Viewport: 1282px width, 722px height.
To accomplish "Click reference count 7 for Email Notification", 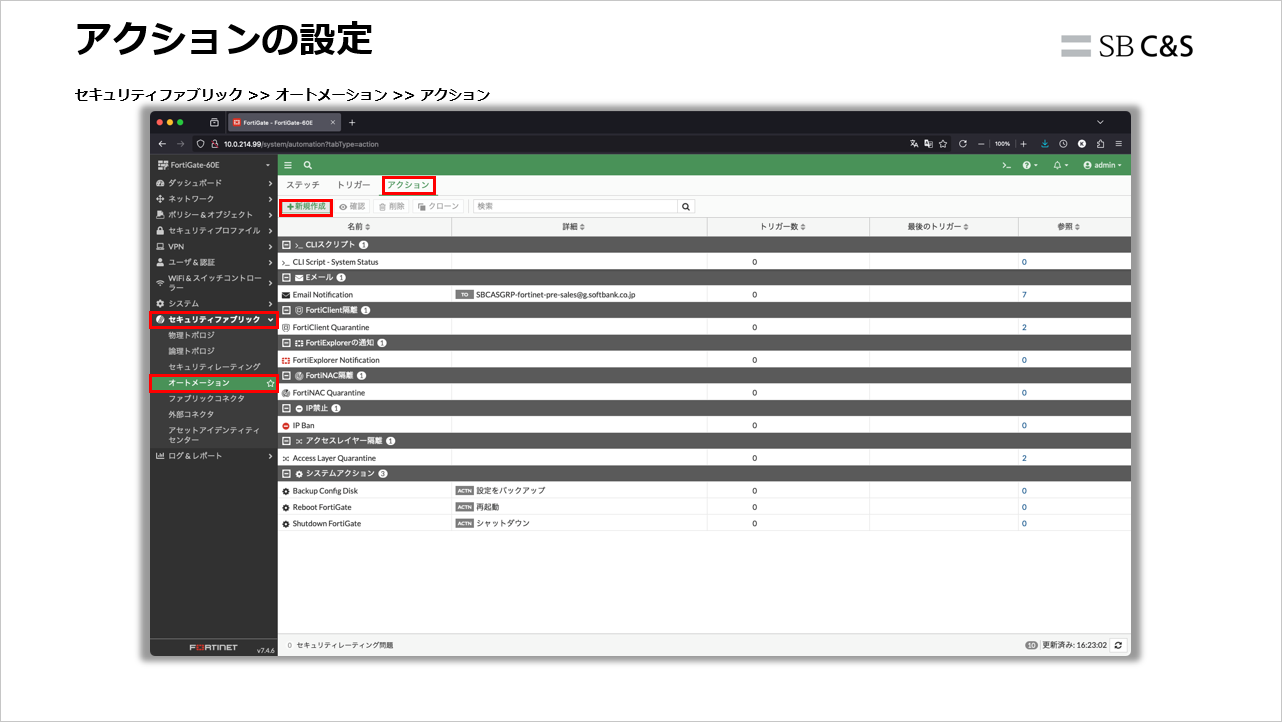I will click(x=1024, y=295).
